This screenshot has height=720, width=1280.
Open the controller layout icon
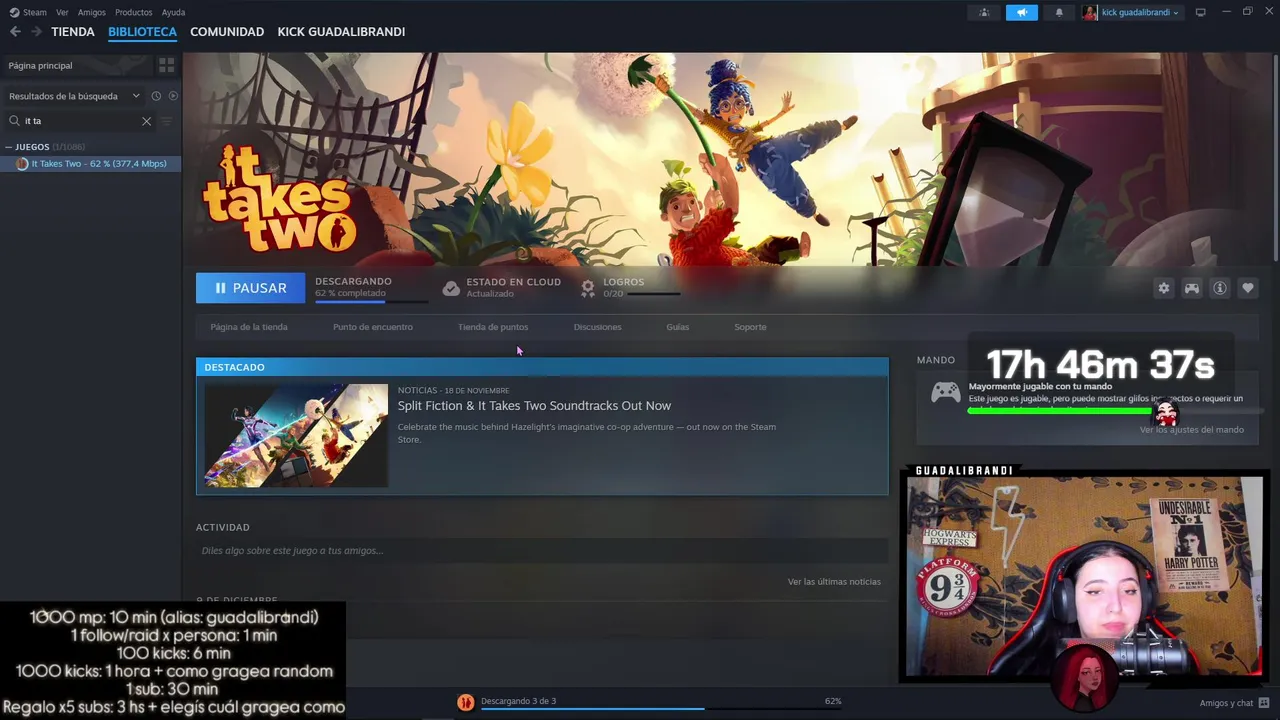(x=1192, y=288)
